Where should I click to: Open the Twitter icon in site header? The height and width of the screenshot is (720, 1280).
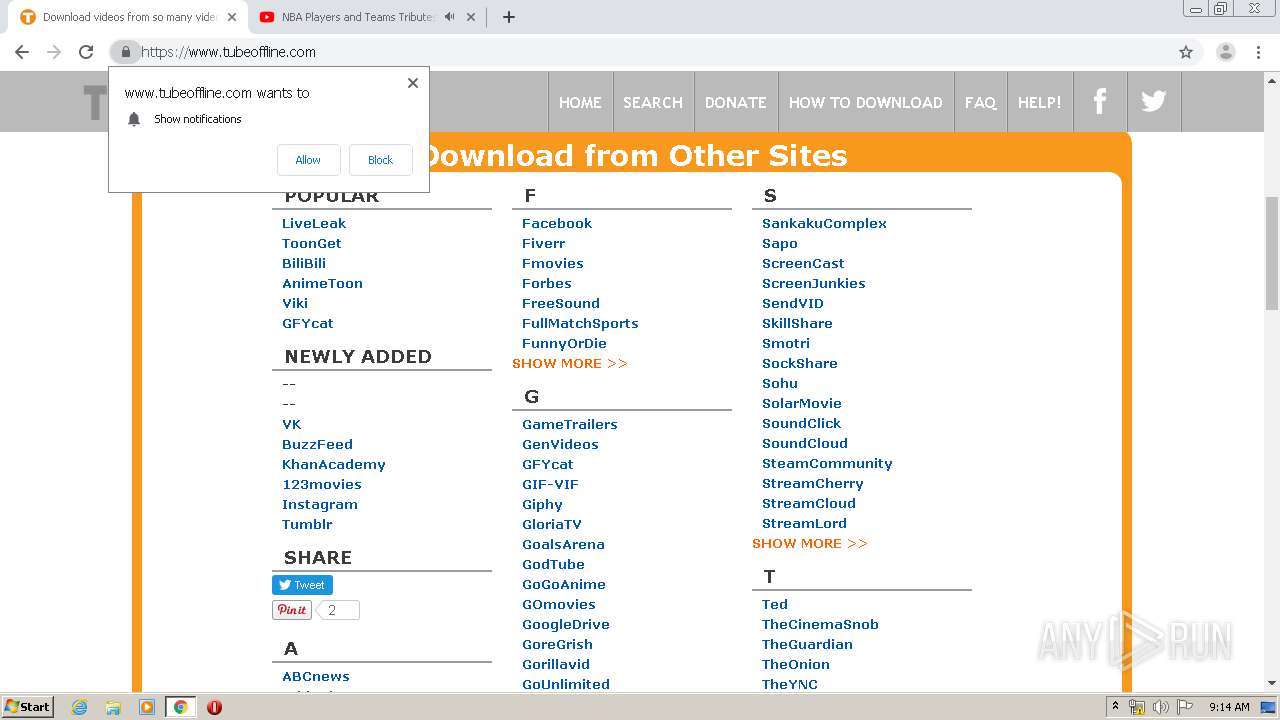pos(1154,101)
